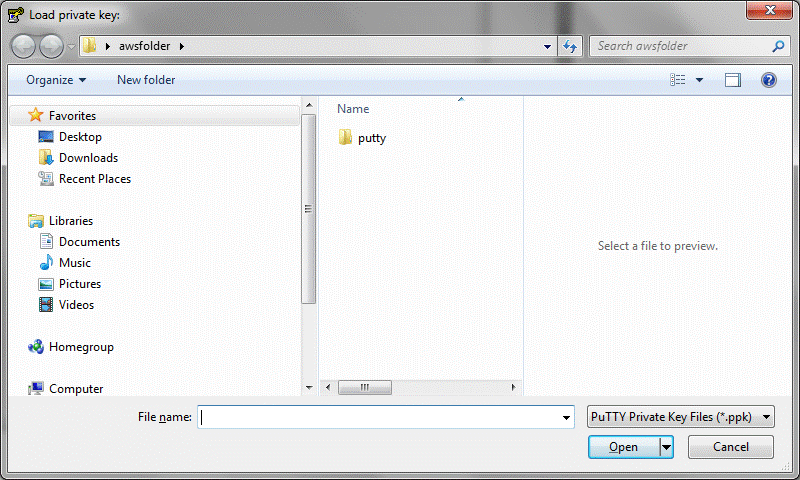Click the putty folder icon
The image size is (800, 480).
point(345,137)
